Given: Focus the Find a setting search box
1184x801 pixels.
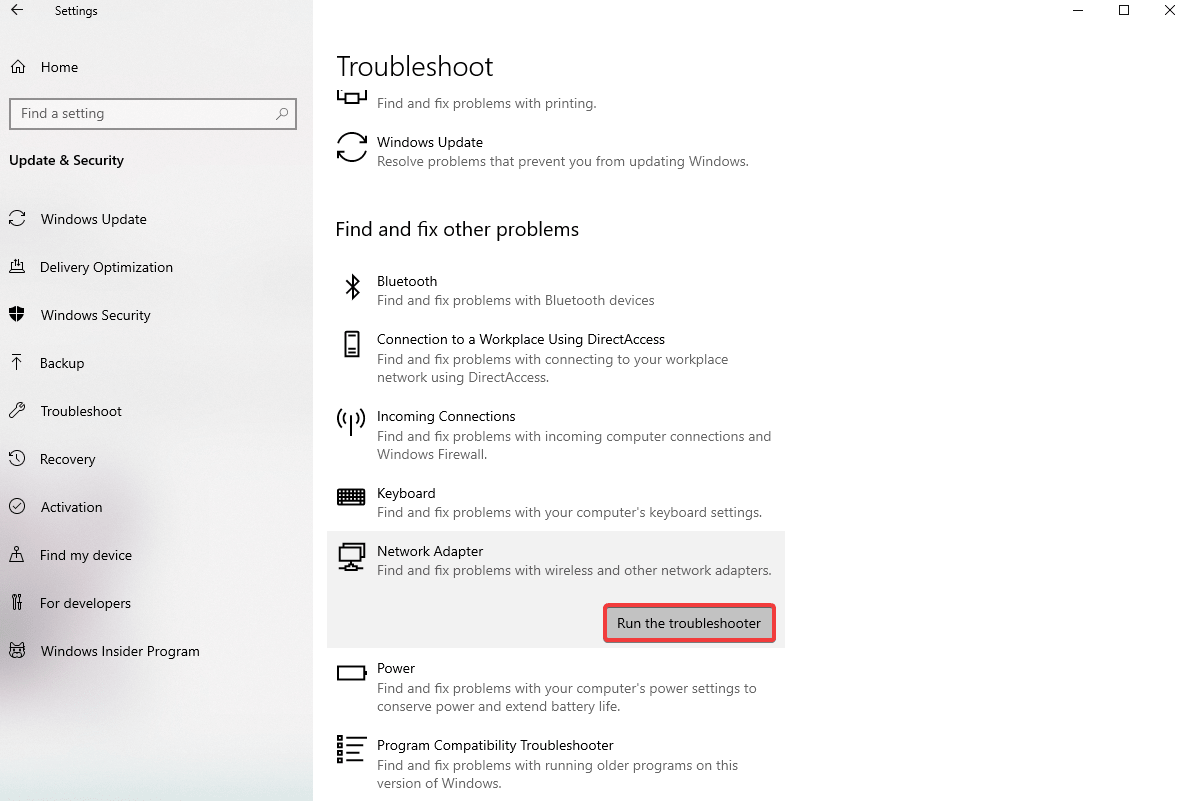Looking at the screenshot, I should tap(153, 114).
